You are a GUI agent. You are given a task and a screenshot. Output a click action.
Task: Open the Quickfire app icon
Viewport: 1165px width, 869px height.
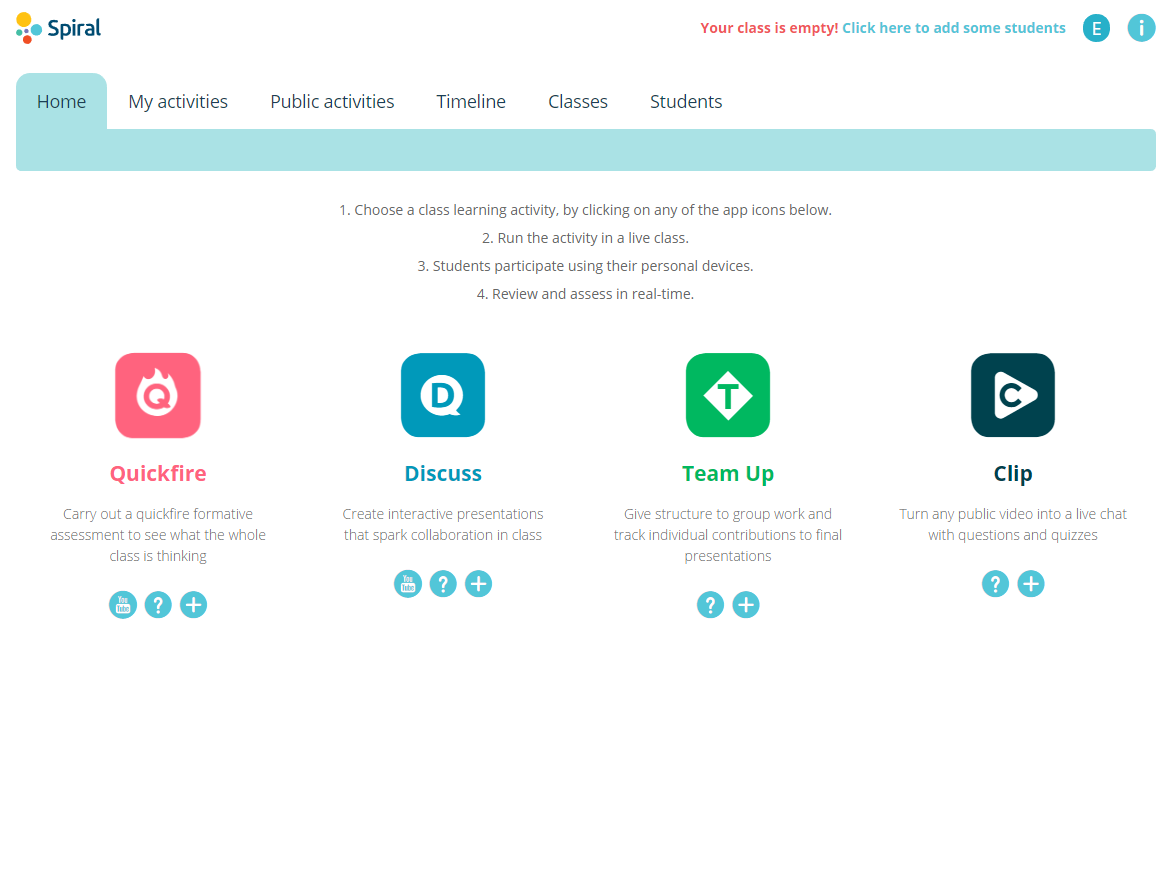(x=158, y=395)
